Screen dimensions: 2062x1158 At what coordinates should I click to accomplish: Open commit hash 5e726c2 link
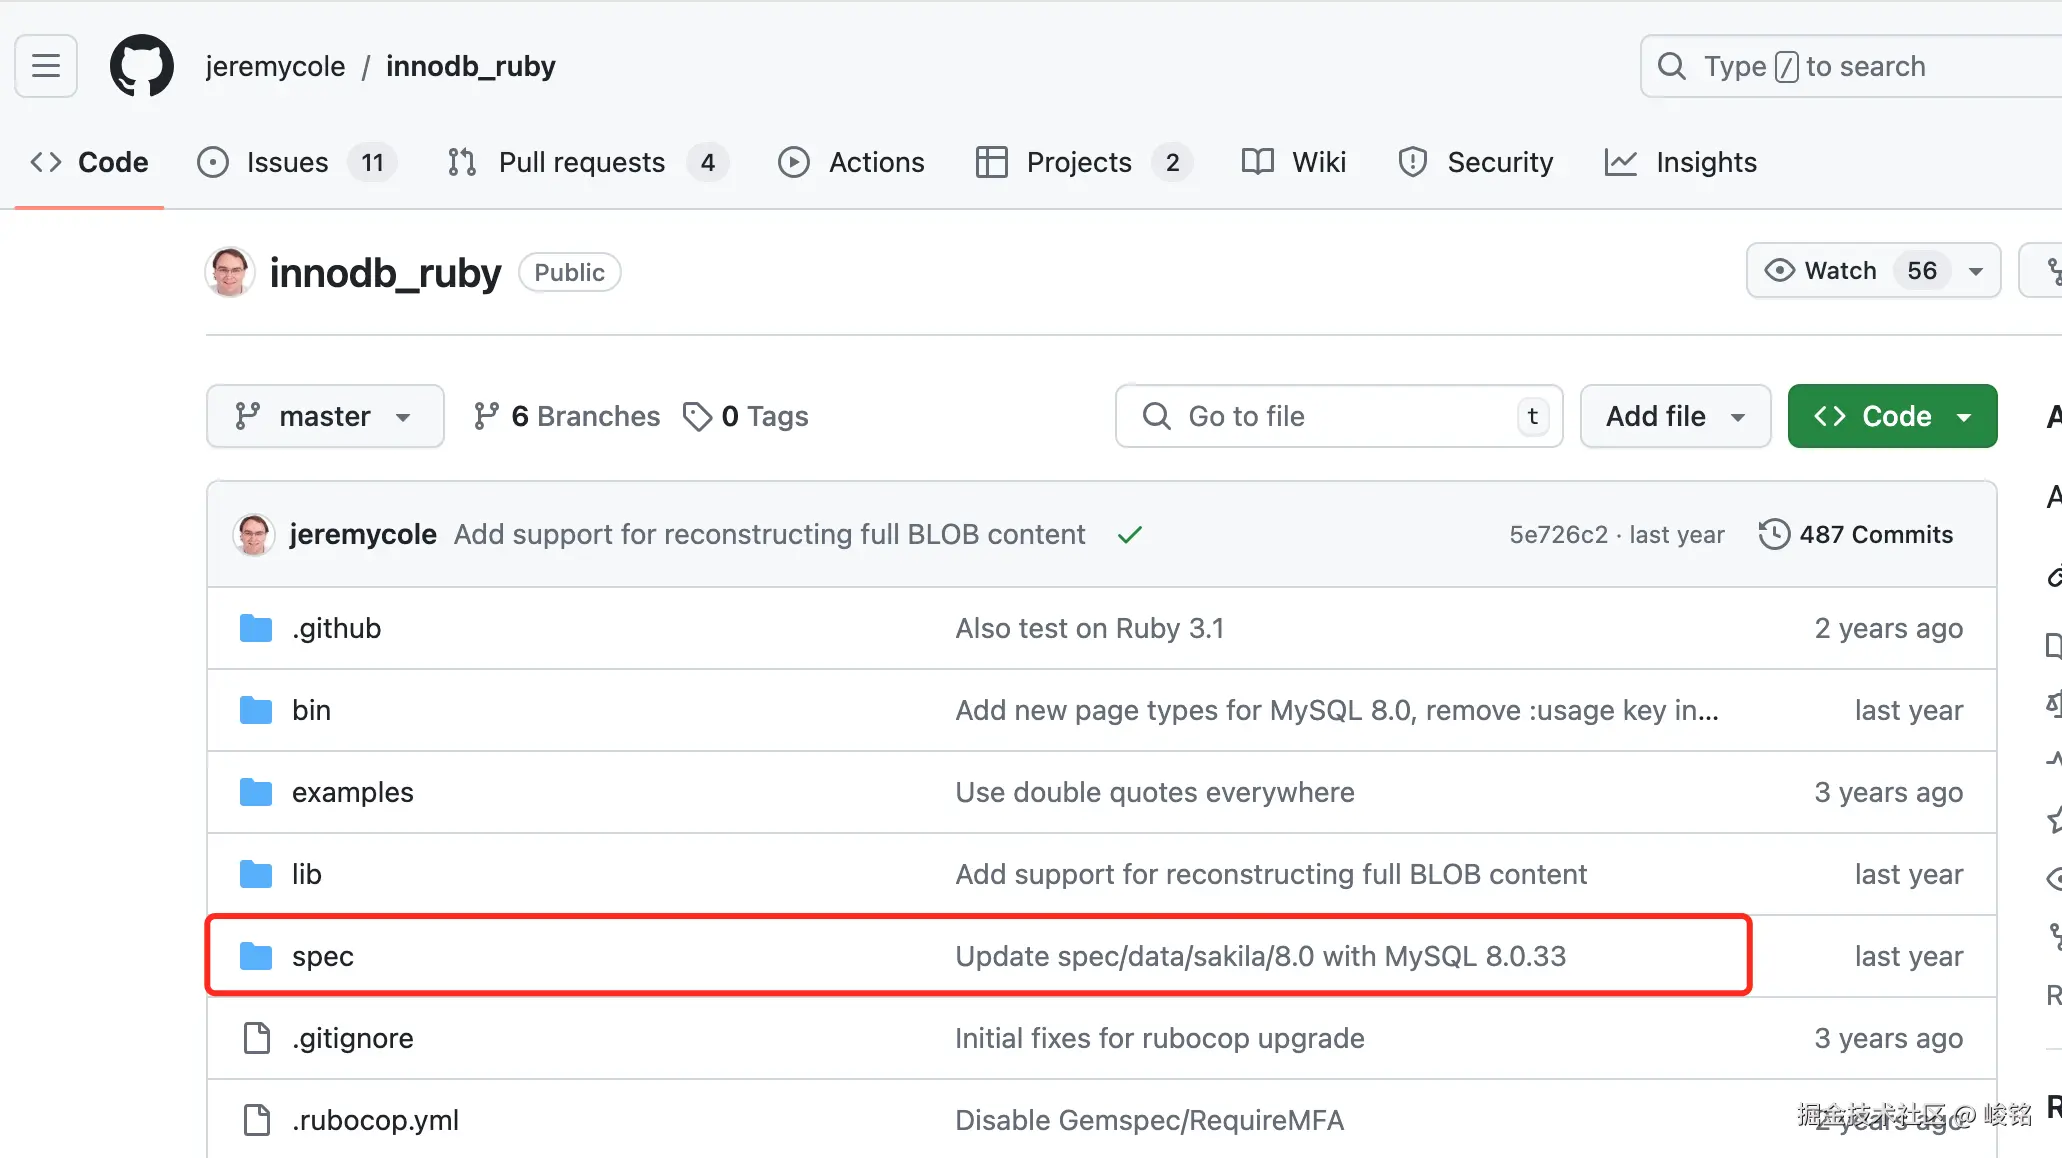pyautogui.click(x=1558, y=535)
